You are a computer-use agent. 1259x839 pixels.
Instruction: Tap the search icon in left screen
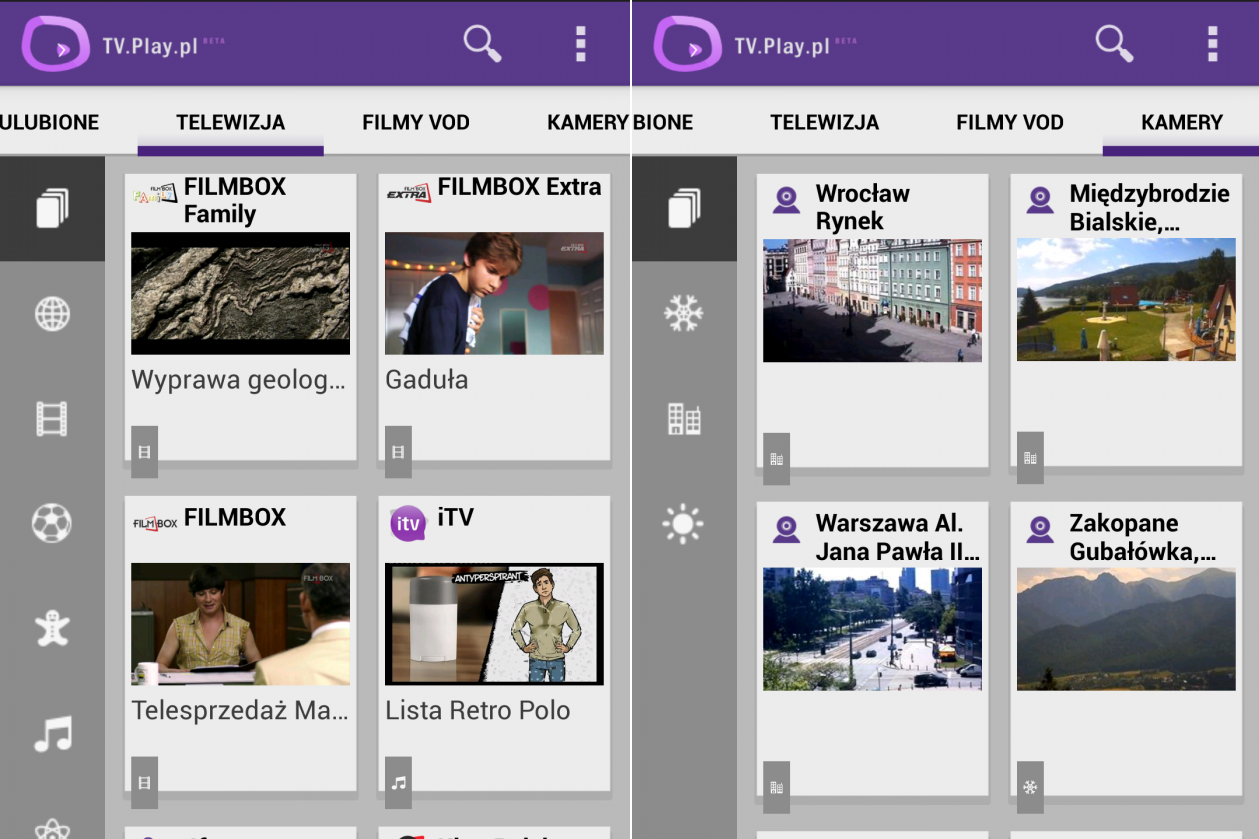(x=482, y=44)
